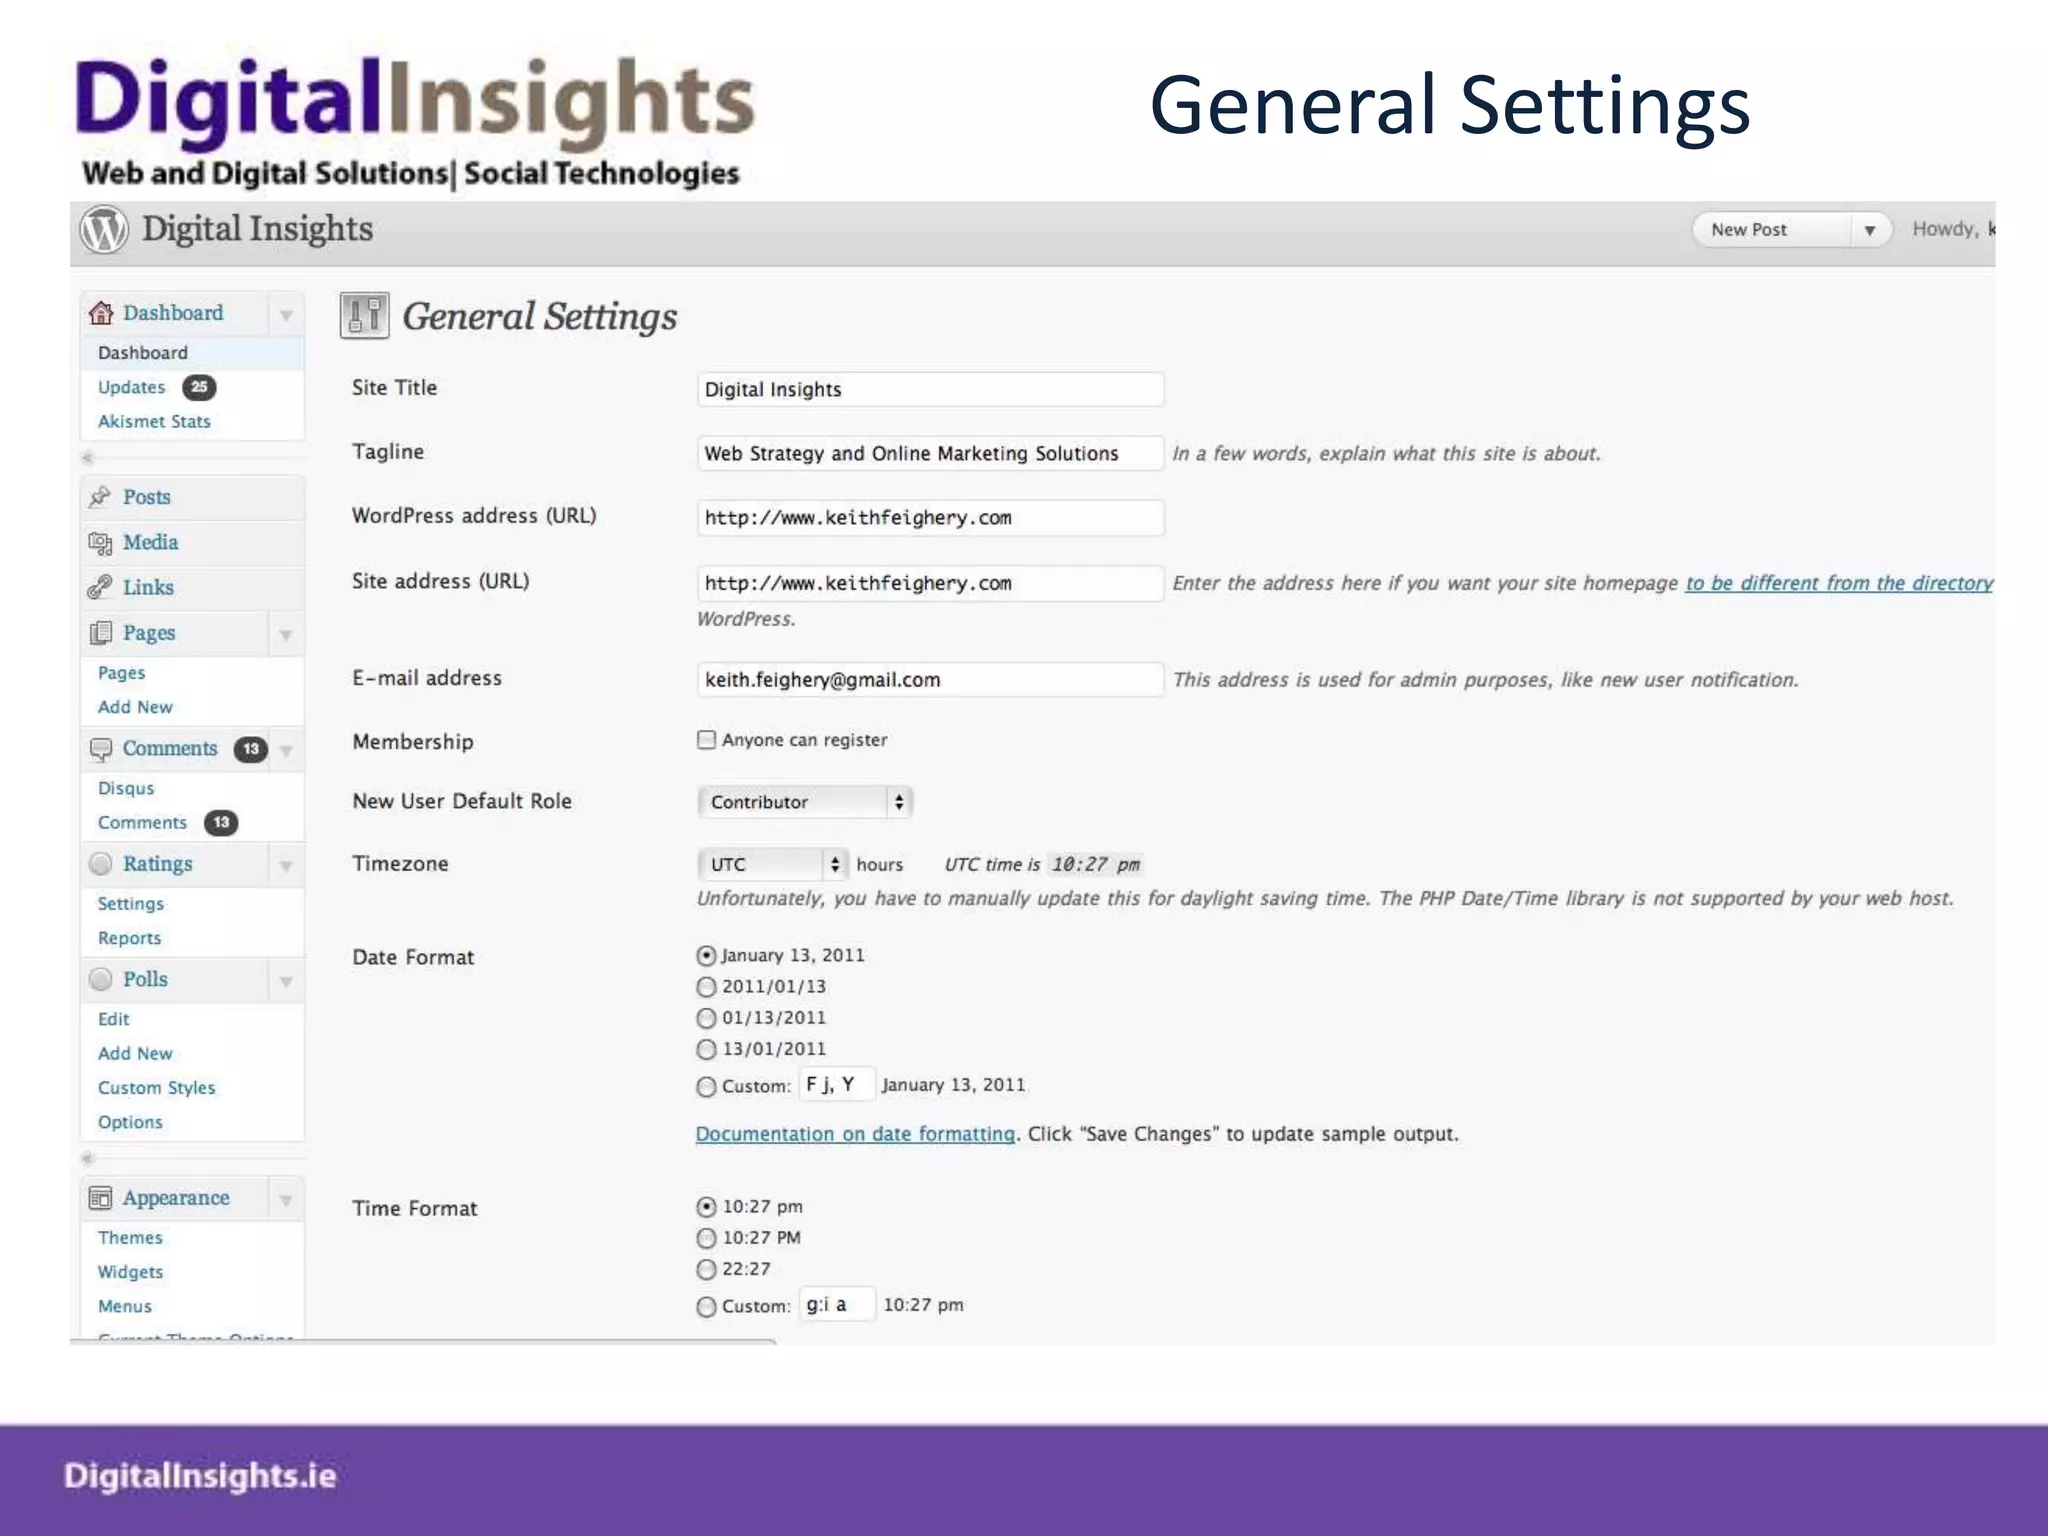
Task: Click the Pages icon in sidebar
Action: tap(100, 633)
